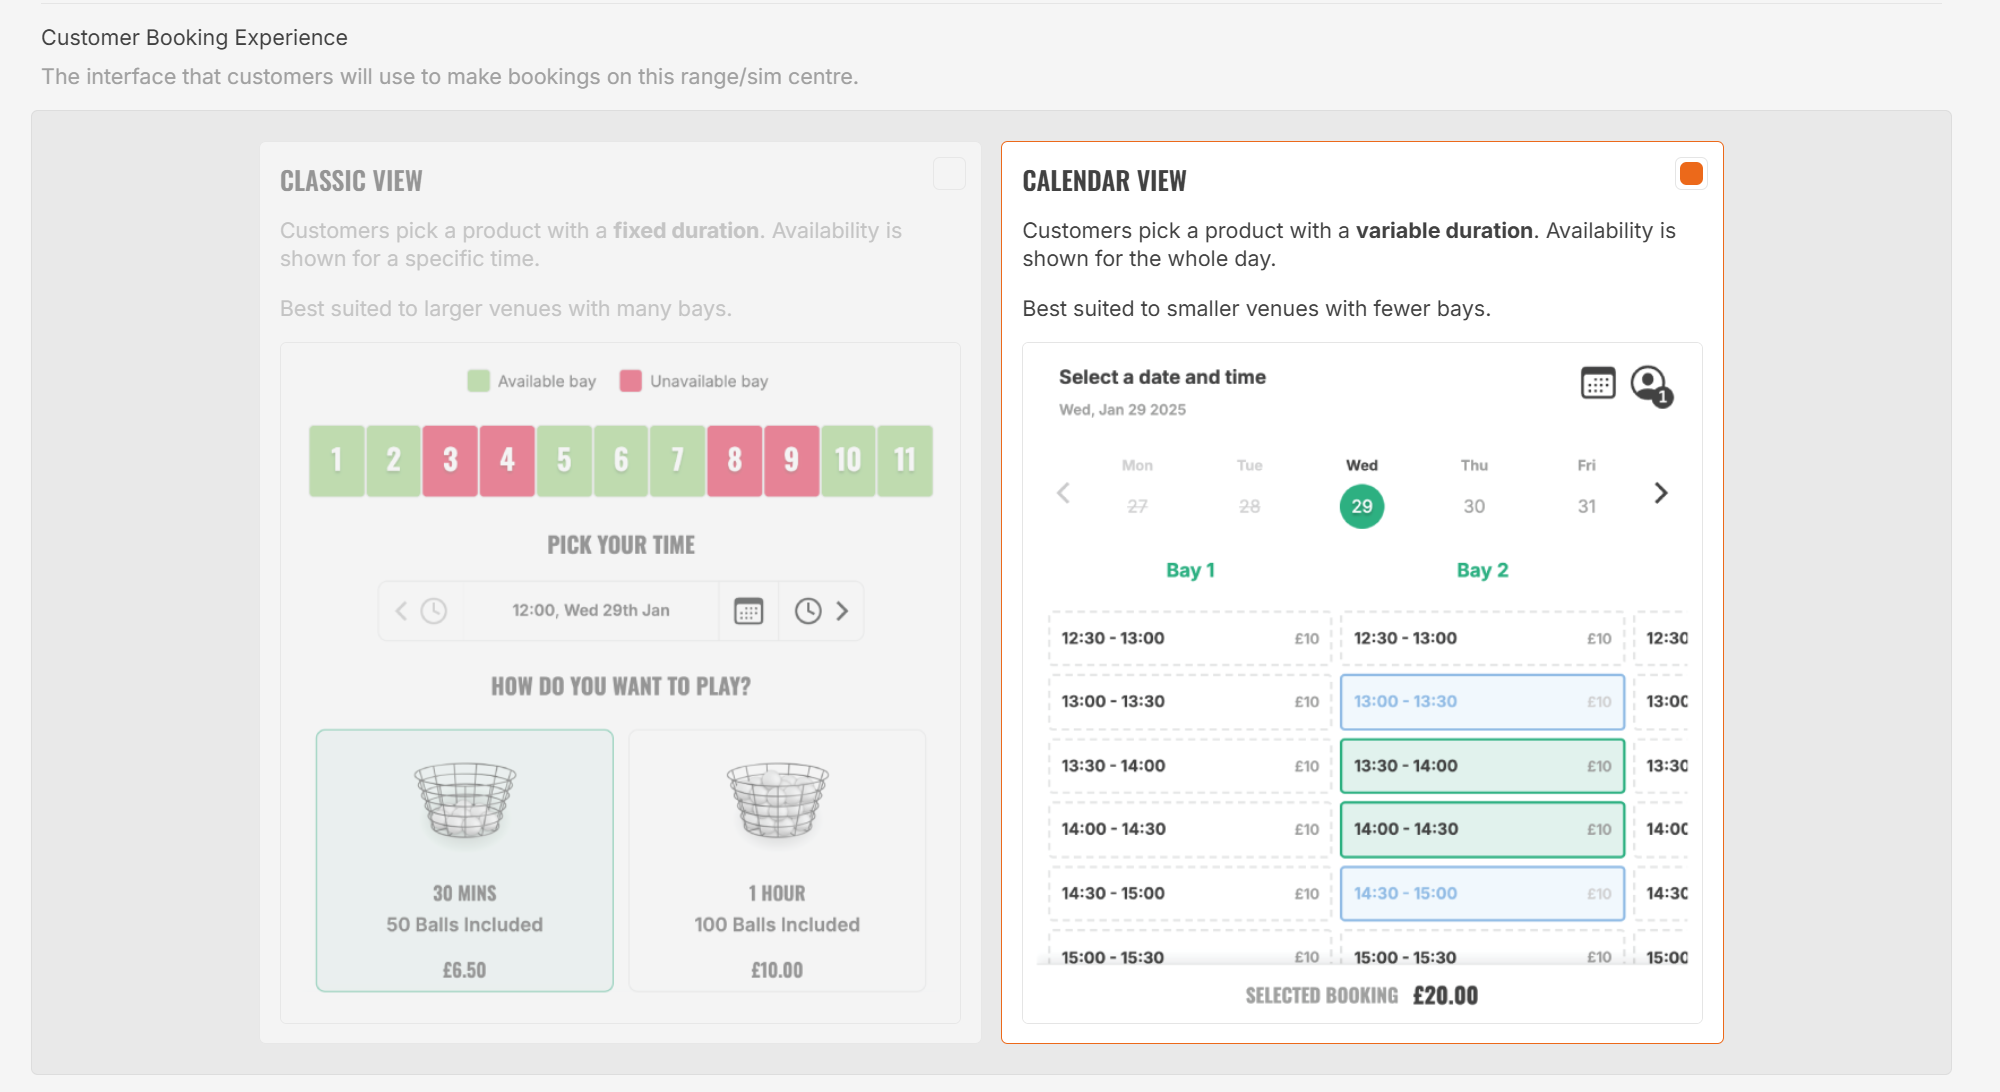Select the 1 Hour ball basket product
The image size is (2000, 1092).
777,860
